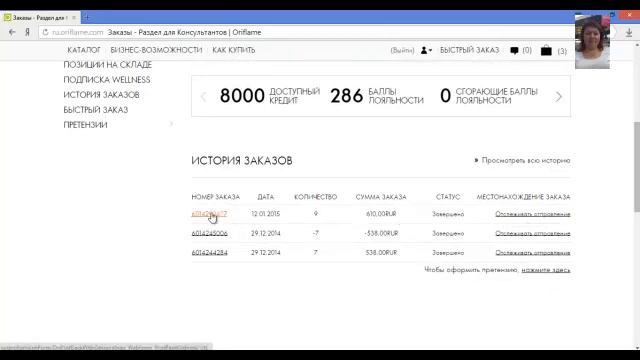Expand the ПРЕТЕНЗИИ sidebar chevron
The width and height of the screenshot is (640, 360).
click(x=171, y=124)
